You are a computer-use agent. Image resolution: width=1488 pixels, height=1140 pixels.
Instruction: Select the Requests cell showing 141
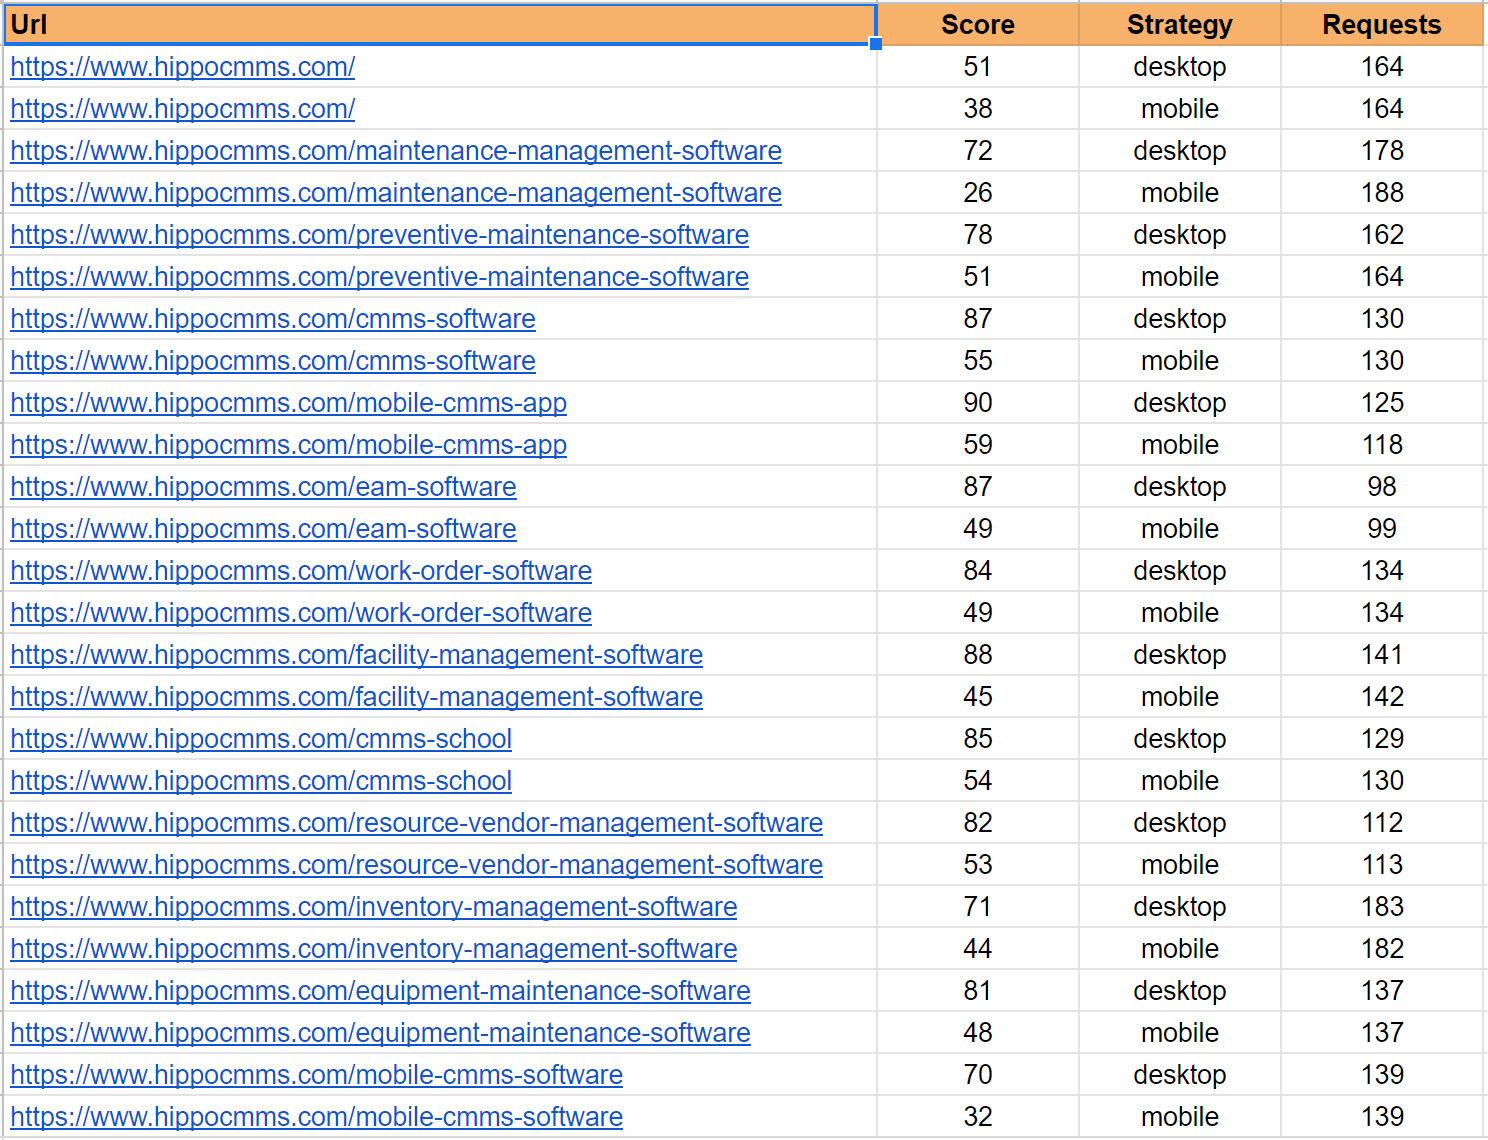click(x=1382, y=655)
